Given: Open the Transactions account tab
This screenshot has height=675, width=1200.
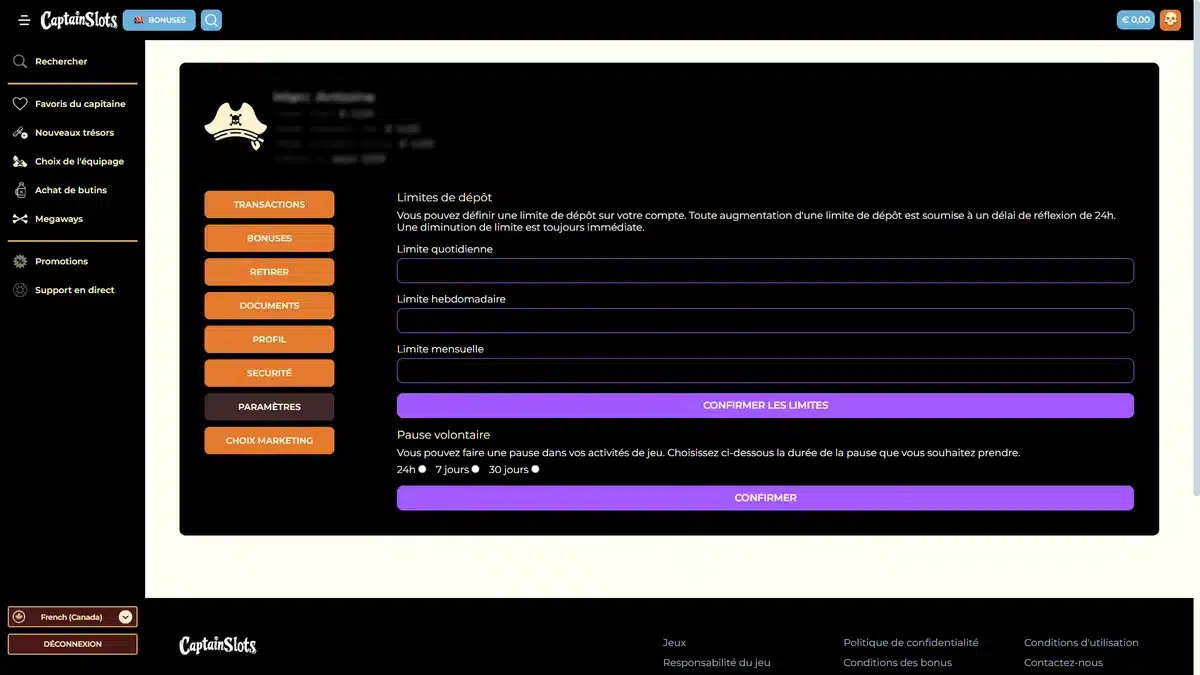Looking at the screenshot, I should (x=269, y=205).
